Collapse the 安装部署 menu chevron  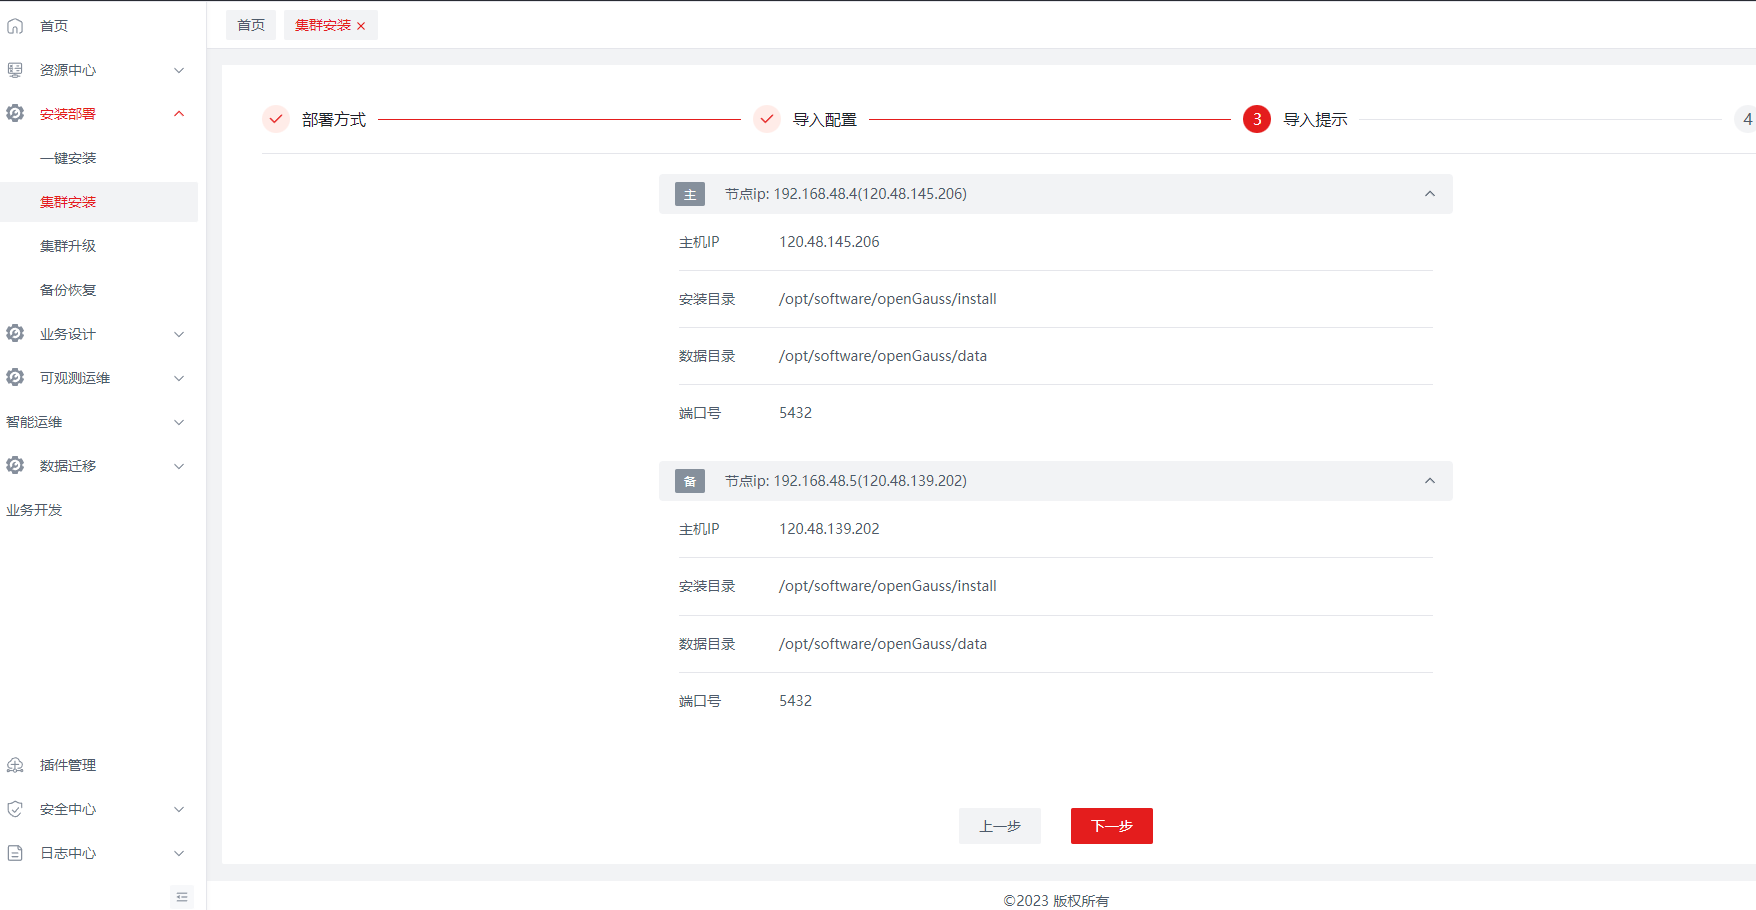click(179, 114)
